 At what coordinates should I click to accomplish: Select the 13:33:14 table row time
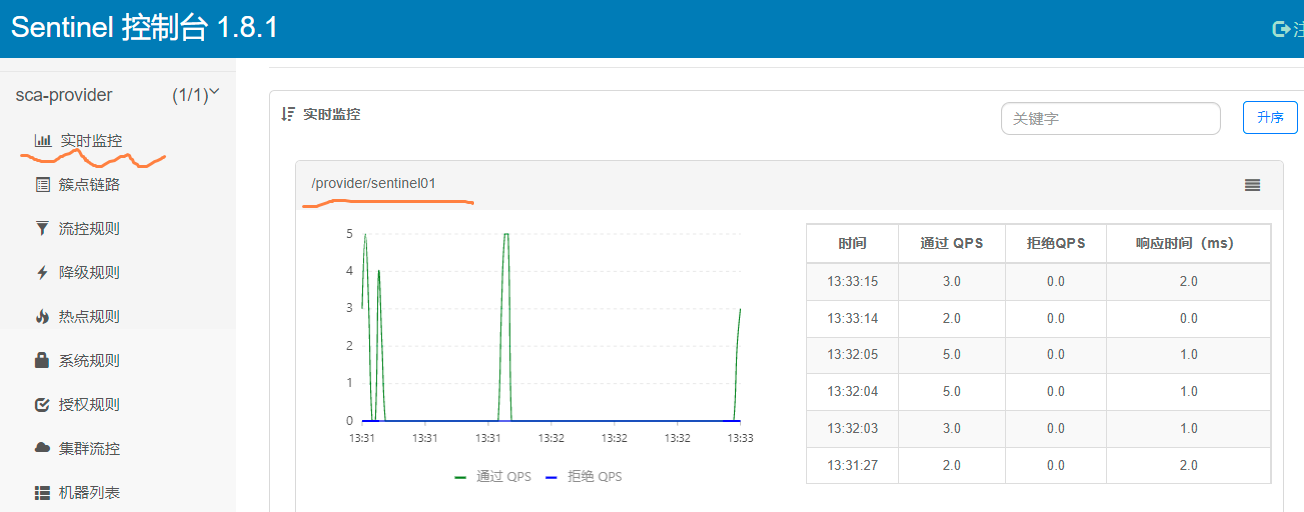(x=852, y=319)
